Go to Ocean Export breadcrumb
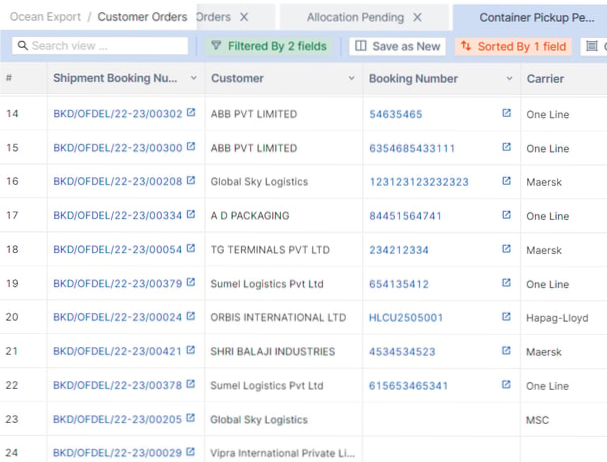This screenshot has height=462, width=607. 46,17
